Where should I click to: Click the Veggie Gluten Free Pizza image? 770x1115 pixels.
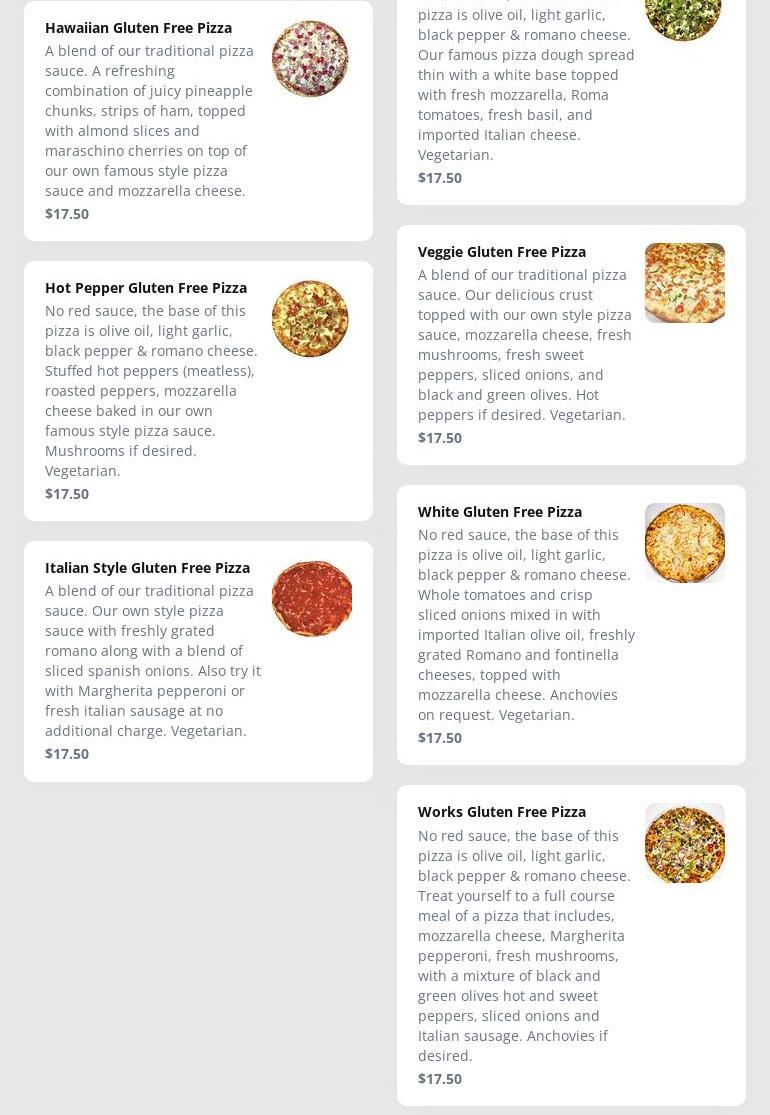(684, 283)
